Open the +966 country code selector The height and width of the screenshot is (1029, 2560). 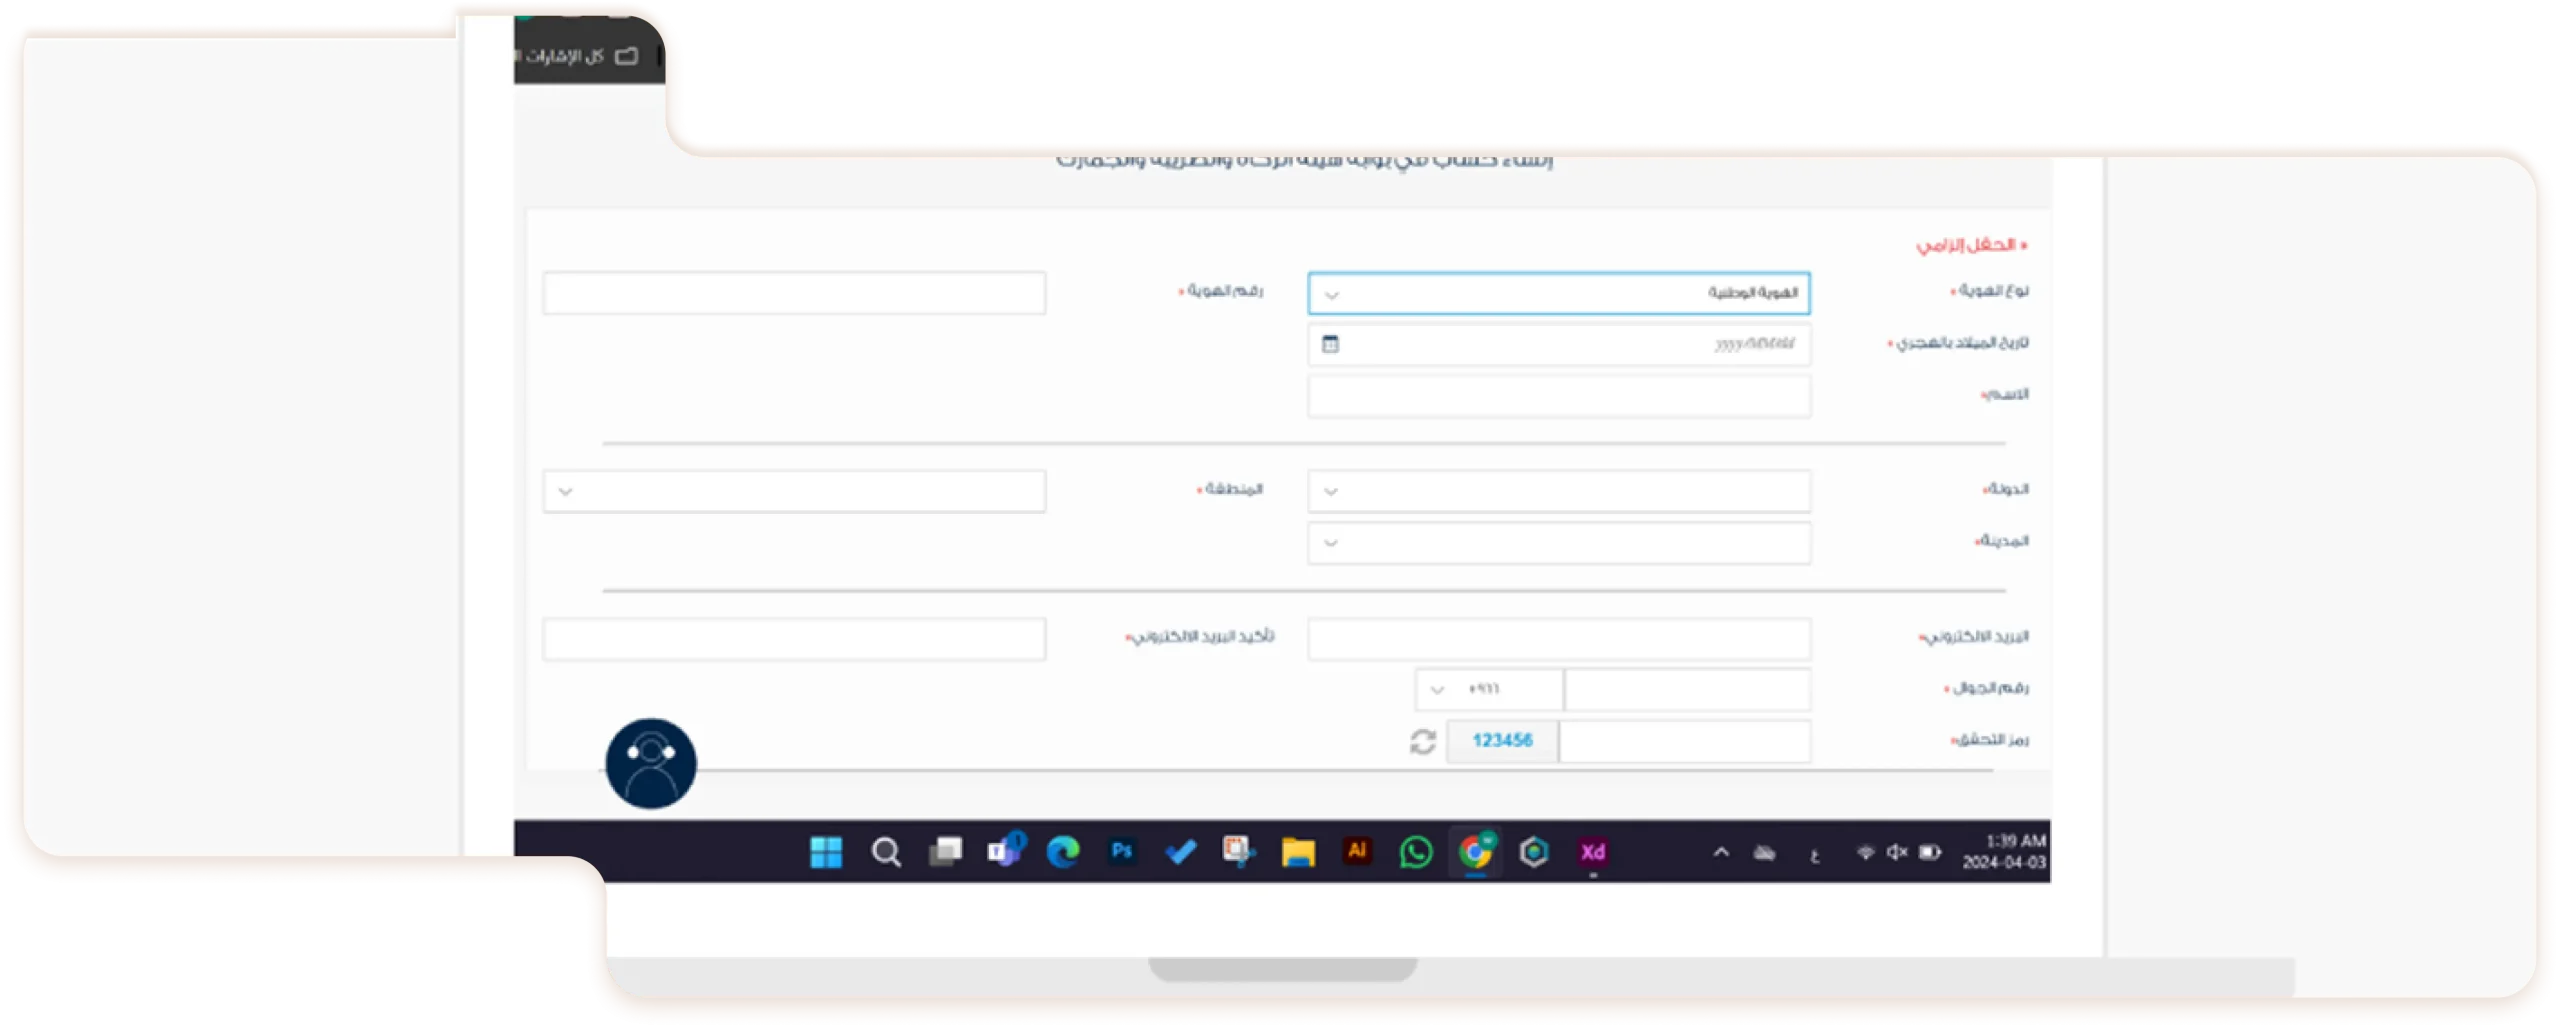[1488, 689]
